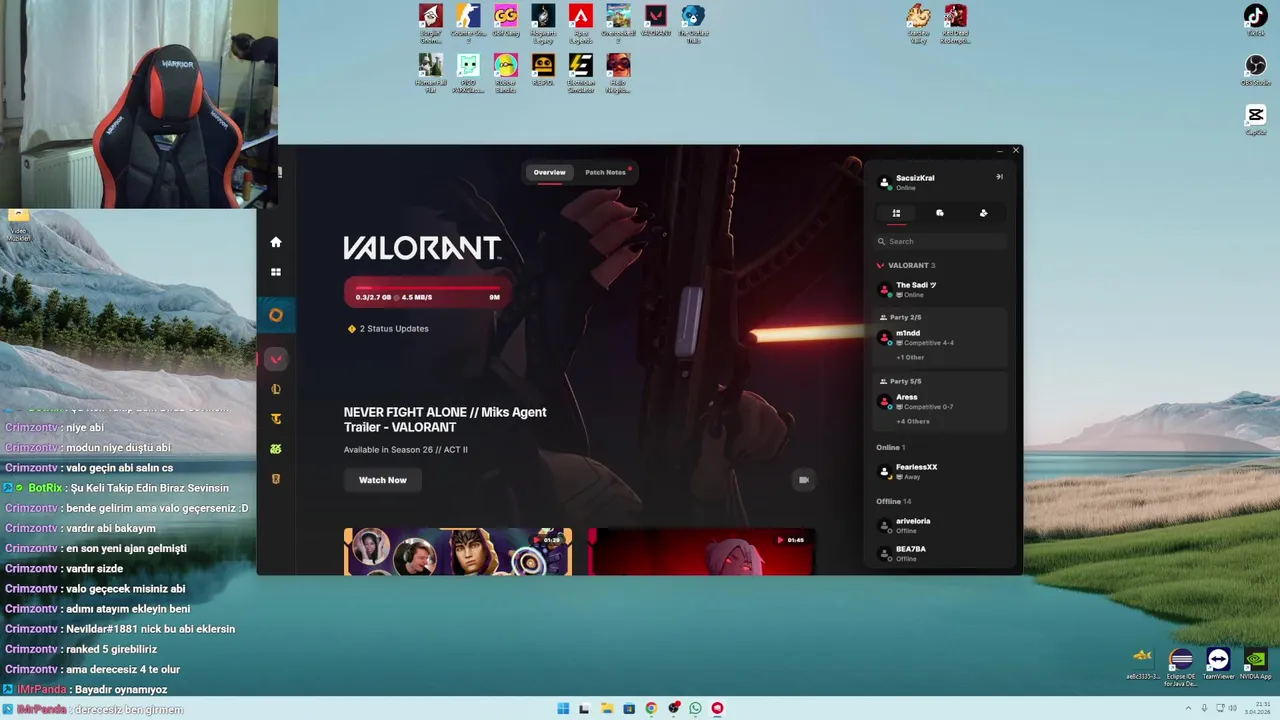This screenshot has width=1280, height=720.
Task: Click the Watch Now button
Action: tap(383, 480)
